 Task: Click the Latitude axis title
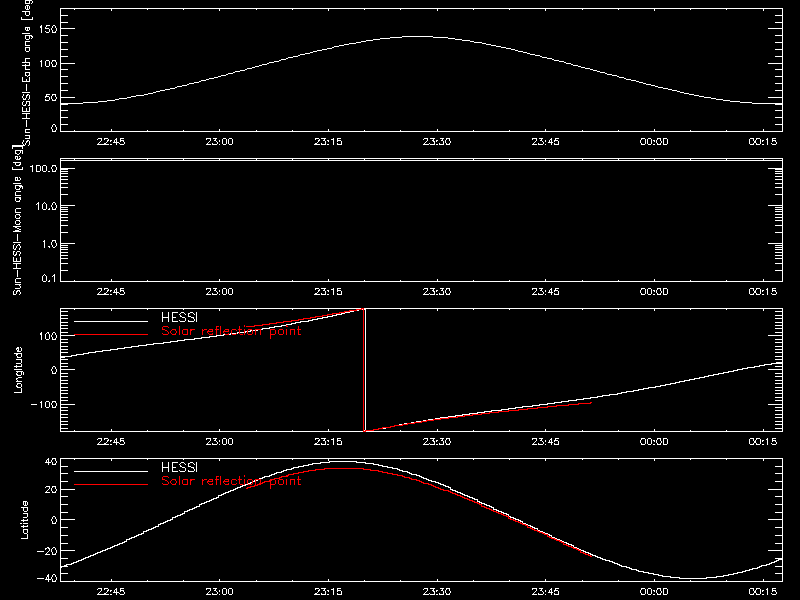click(24, 520)
